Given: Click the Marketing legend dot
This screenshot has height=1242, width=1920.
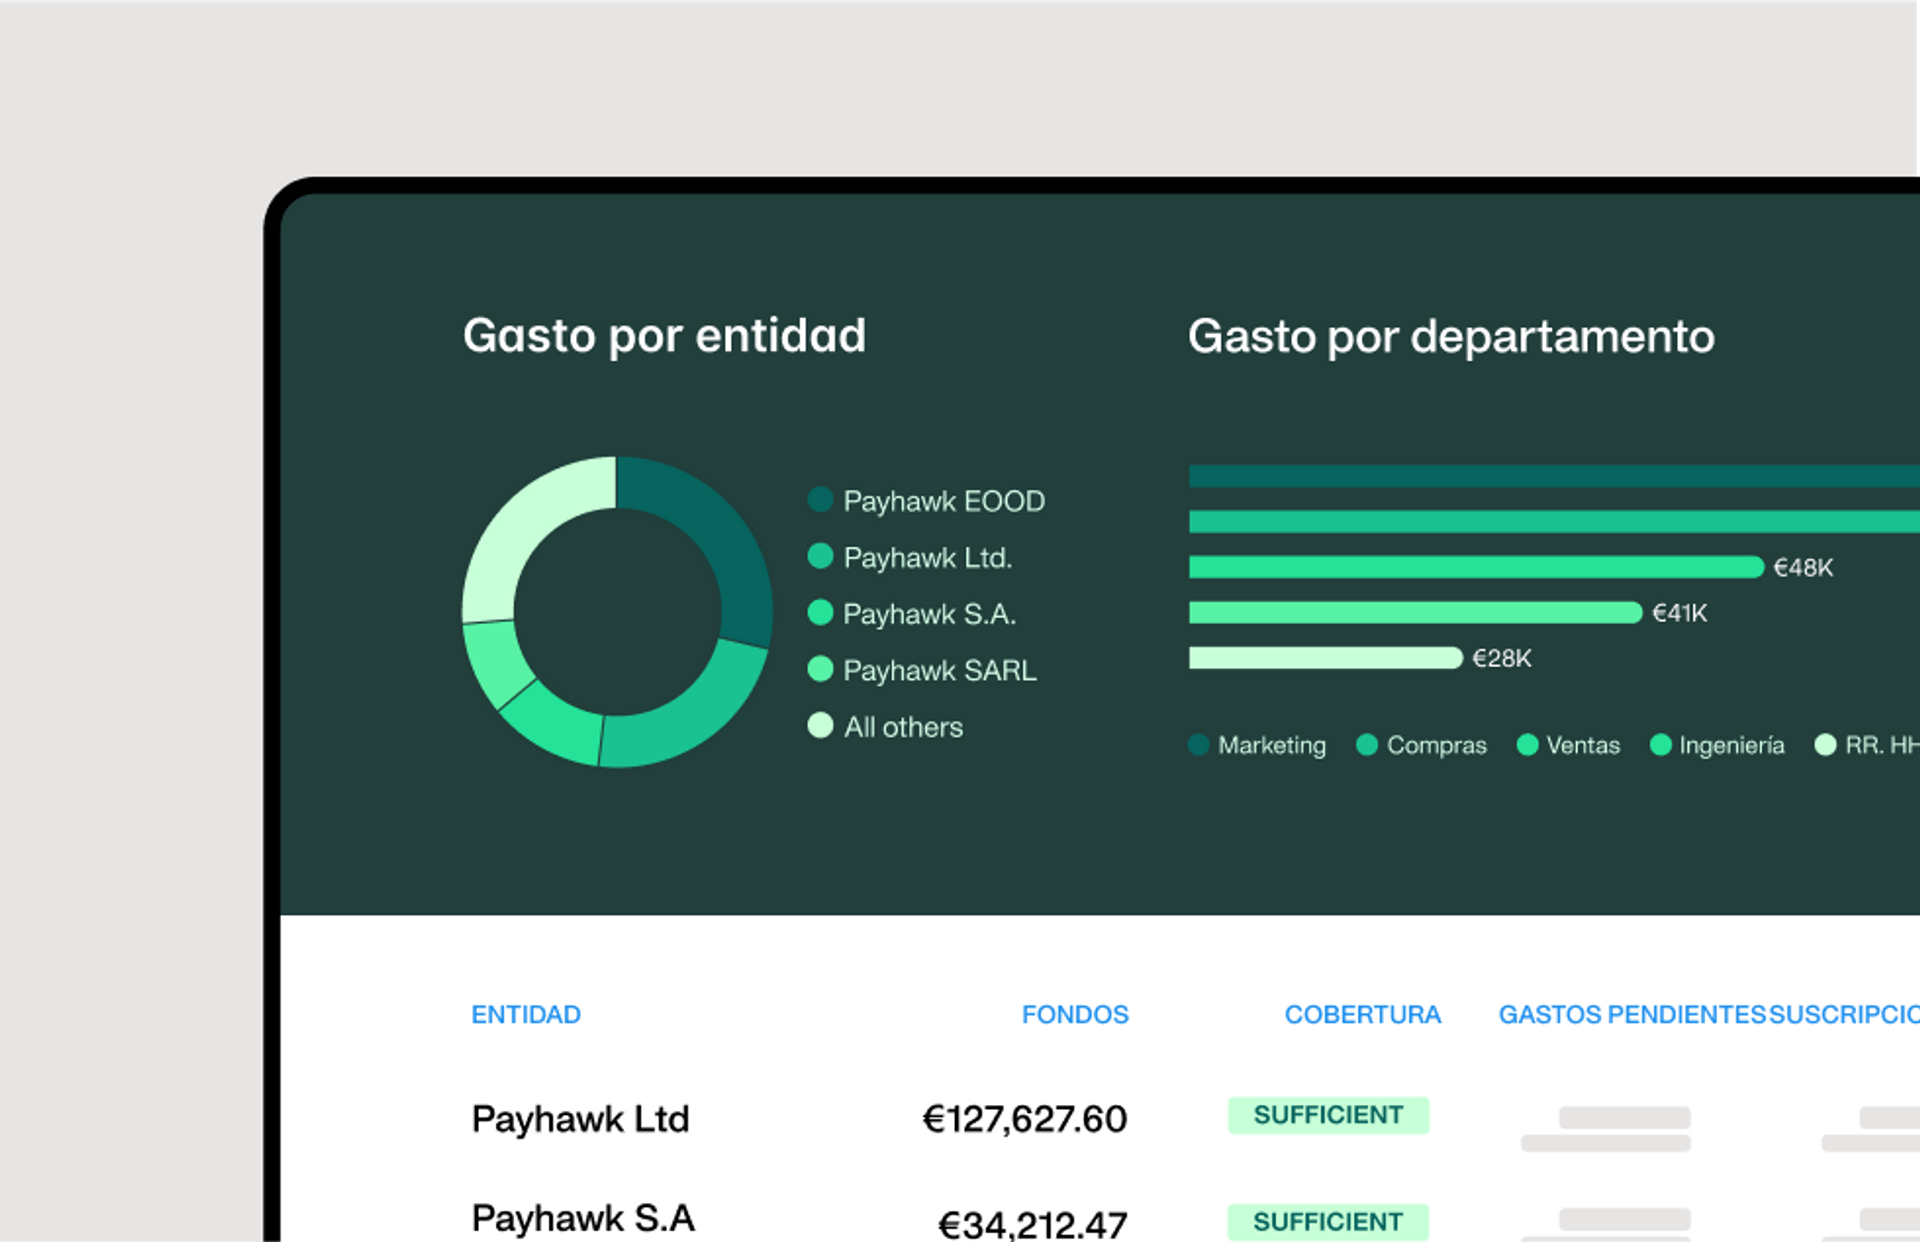Looking at the screenshot, I should coord(1199,745).
